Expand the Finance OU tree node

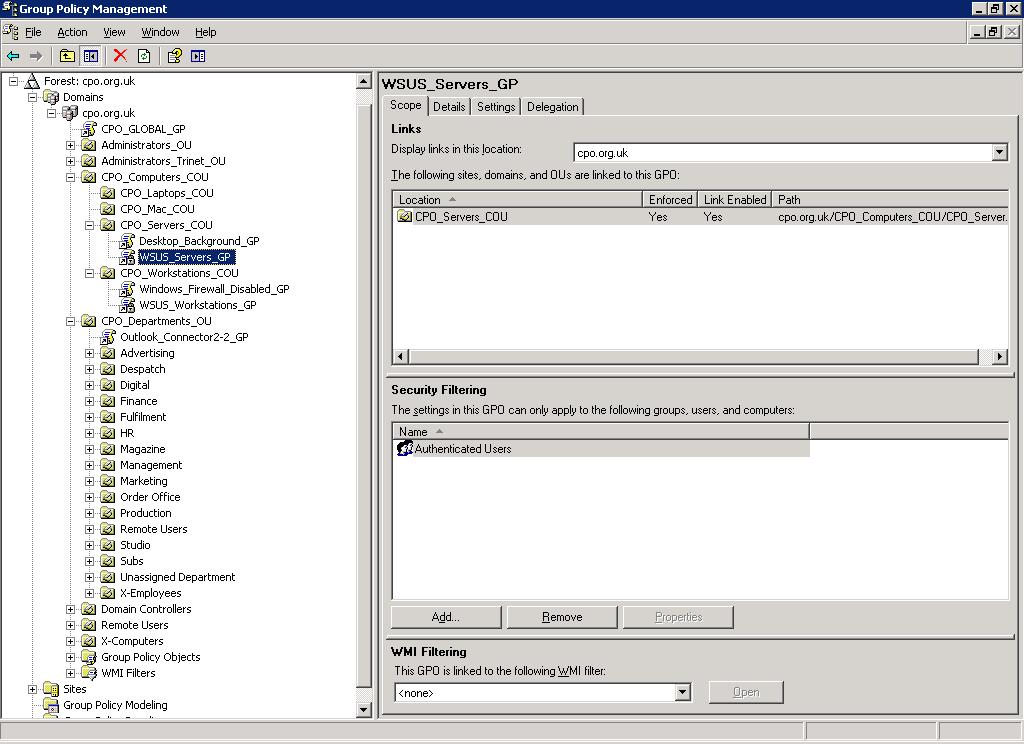coord(89,401)
